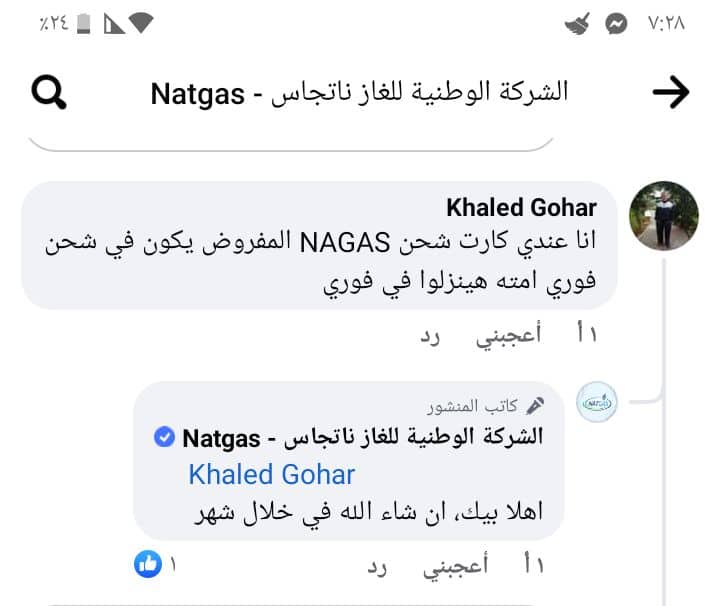The image size is (720, 606).
Task: Tap the timestamp under Khaled Gohar's comment
Action: 585,335
